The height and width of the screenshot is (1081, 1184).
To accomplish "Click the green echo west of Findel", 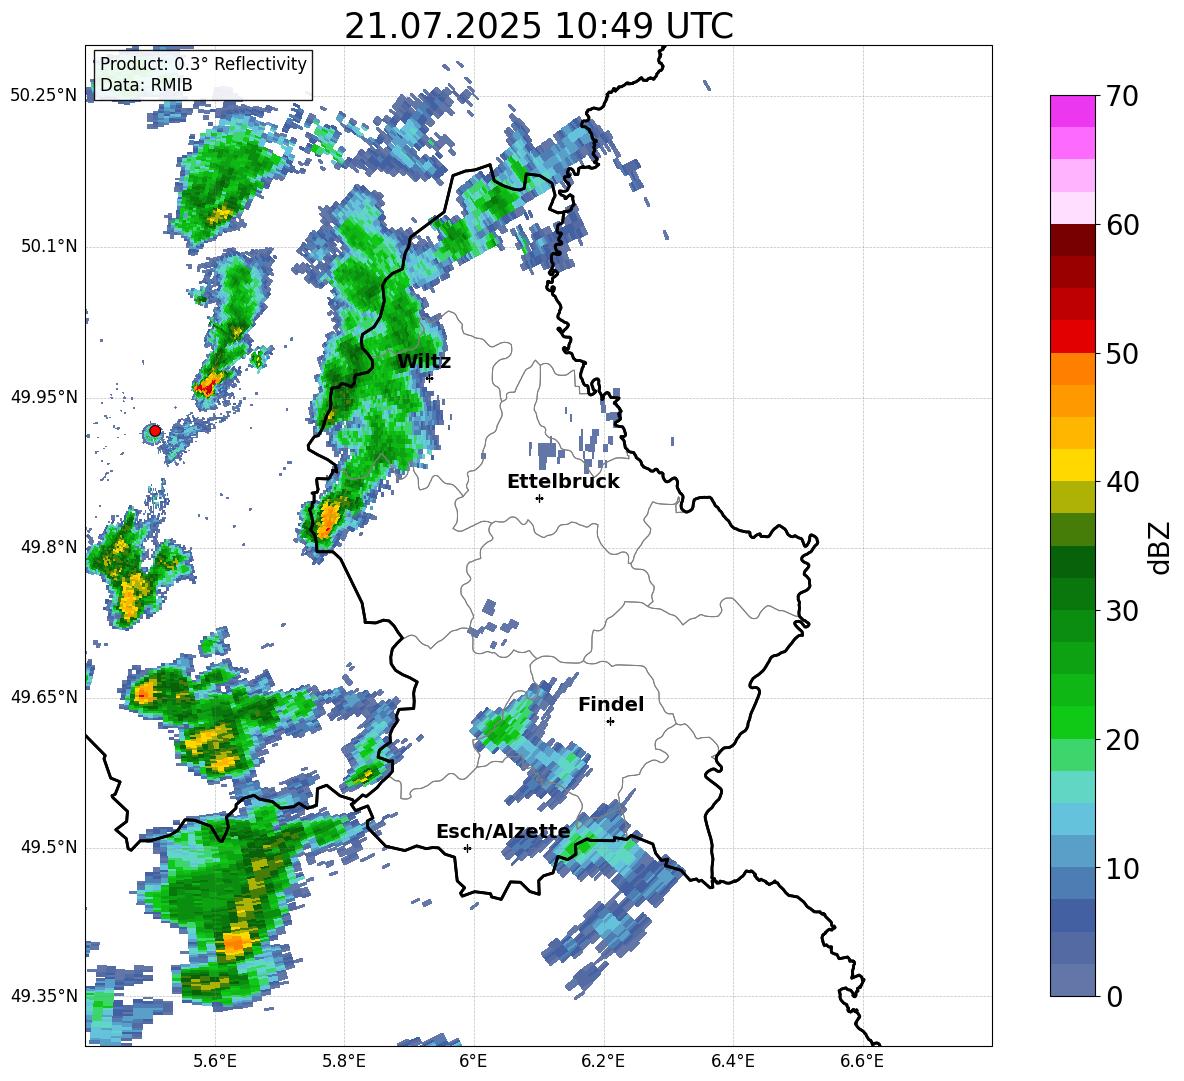I will tap(501, 728).
